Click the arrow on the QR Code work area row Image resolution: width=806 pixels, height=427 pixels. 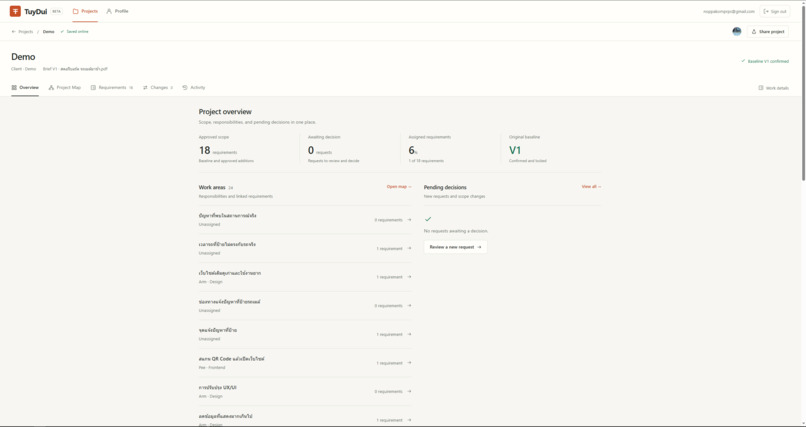409,363
